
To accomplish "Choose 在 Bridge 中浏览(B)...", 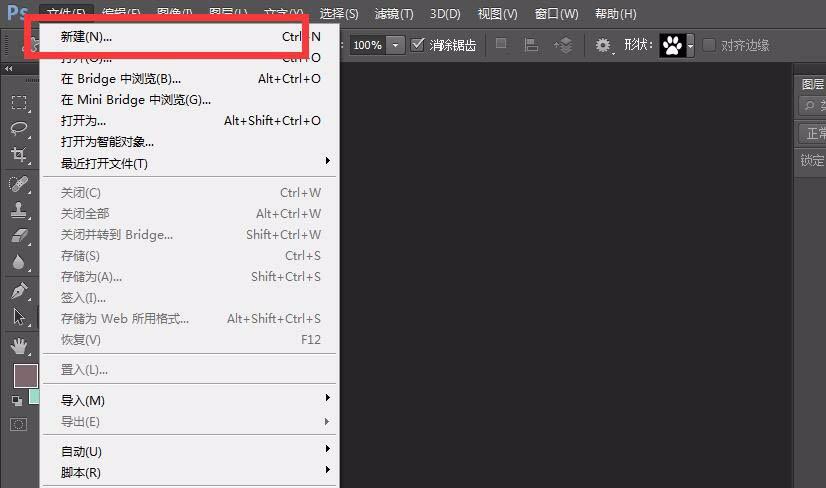I will point(191,79).
